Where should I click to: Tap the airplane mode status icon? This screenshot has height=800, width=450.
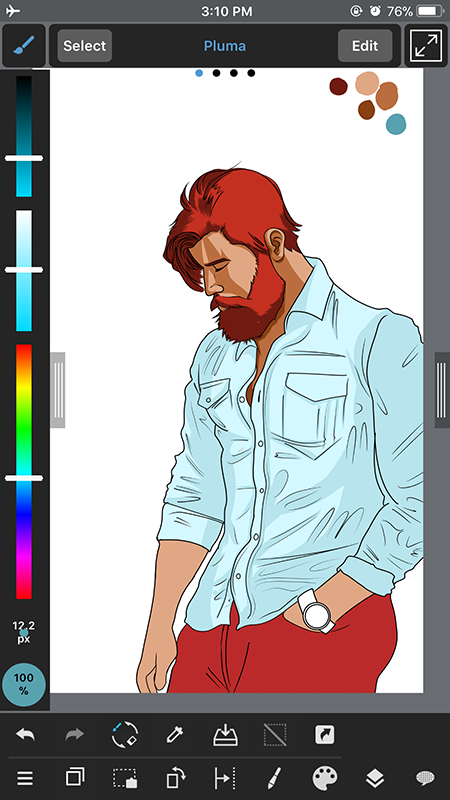point(13,11)
